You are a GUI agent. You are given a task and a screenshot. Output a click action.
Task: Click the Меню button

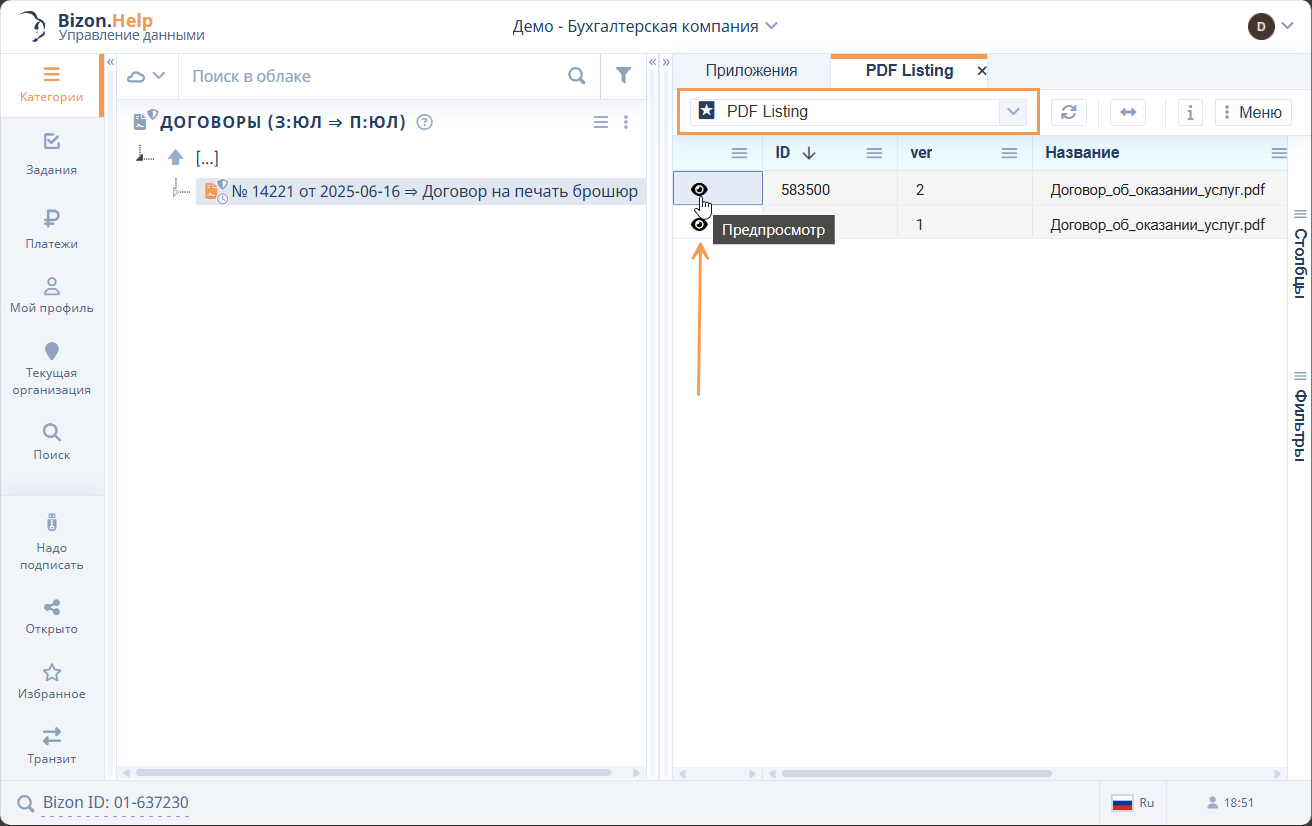coord(1251,112)
